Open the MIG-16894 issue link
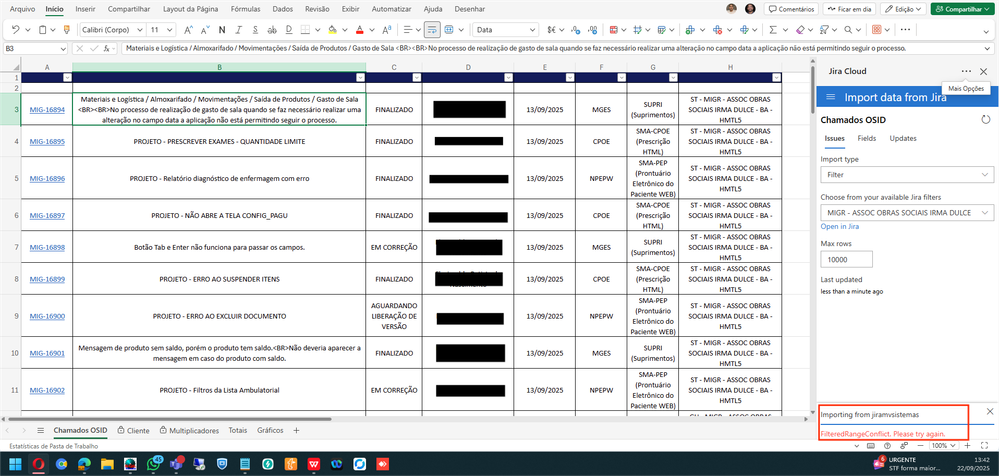 (47, 110)
